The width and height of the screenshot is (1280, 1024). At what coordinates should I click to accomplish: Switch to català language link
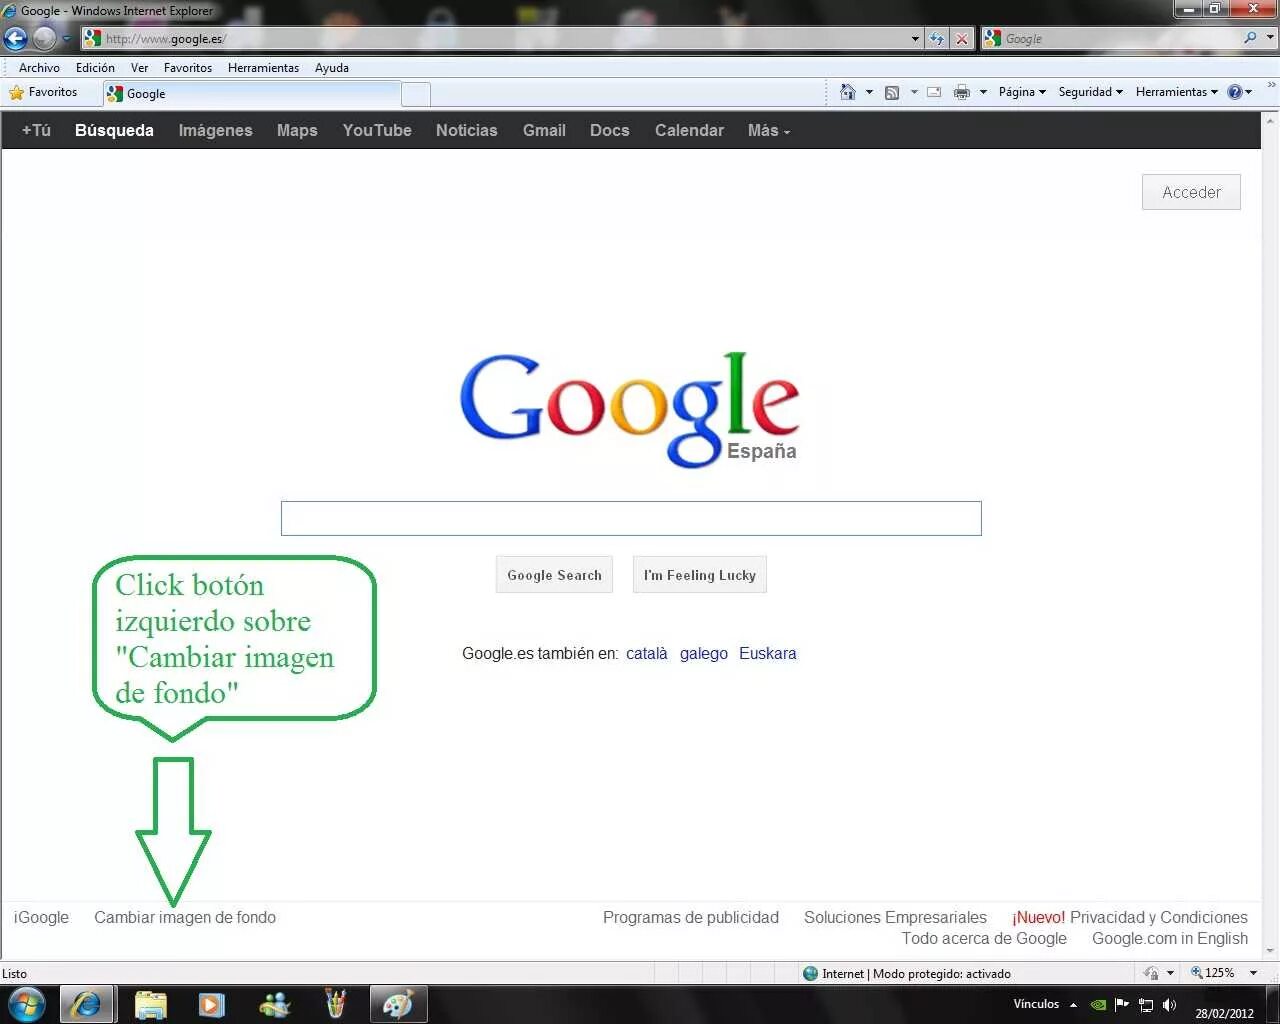(647, 653)
